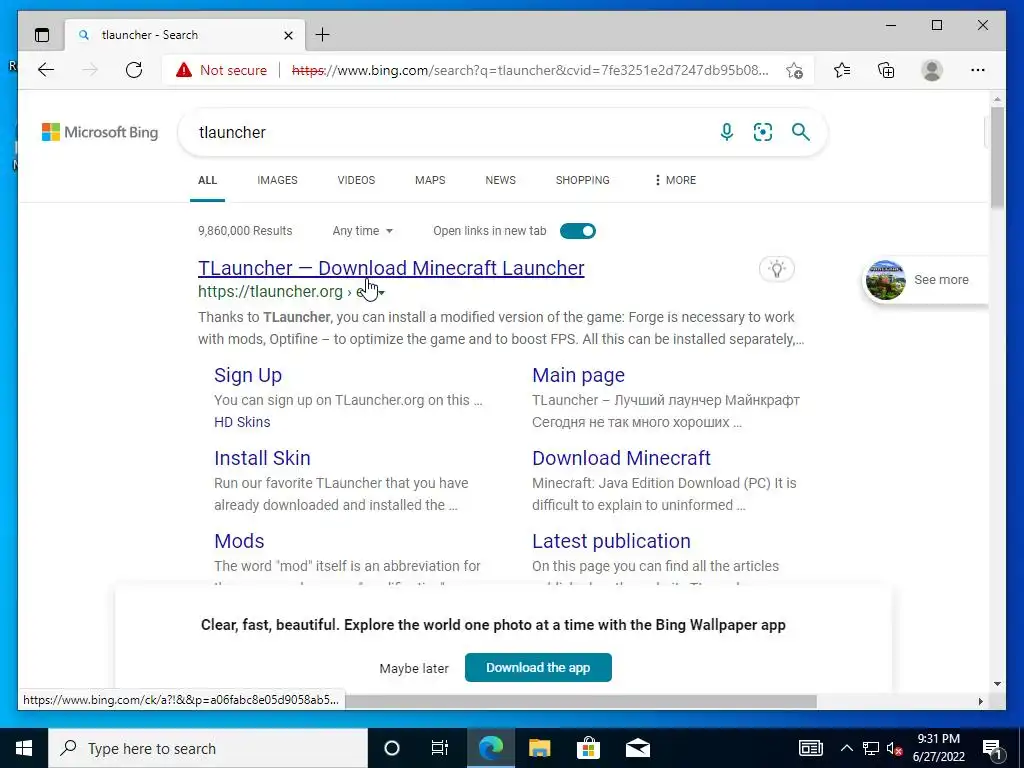Open News and interests taskbar icon
The height and width of the screenshot is (768, 1024).
click(x=810, y=748)
